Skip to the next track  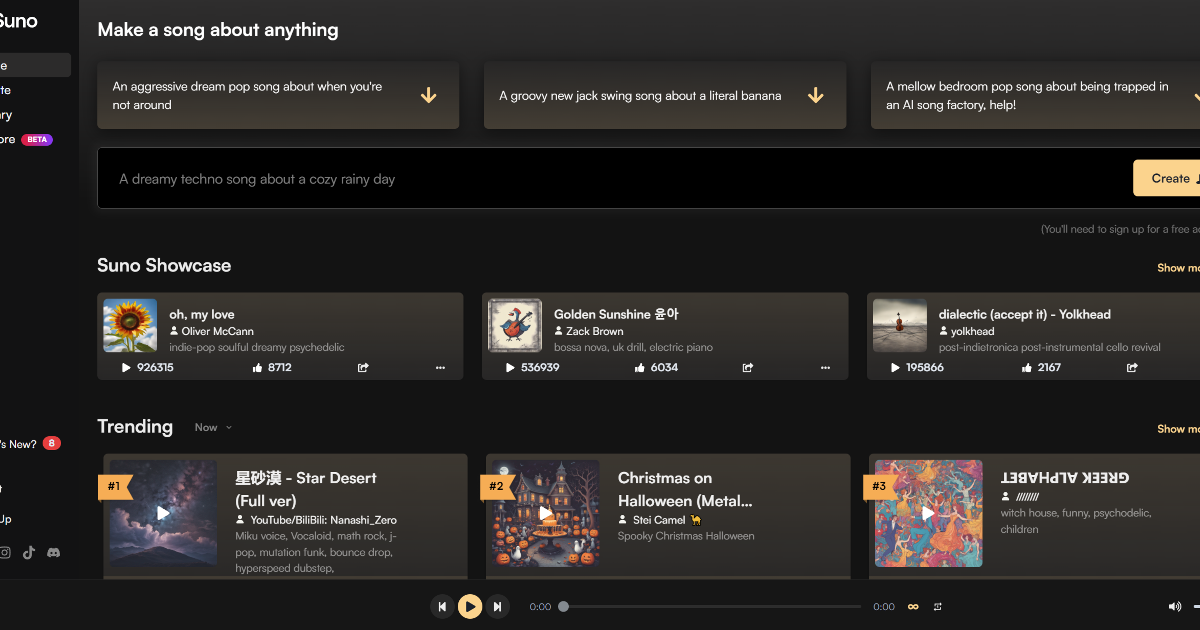click(497, 606)
